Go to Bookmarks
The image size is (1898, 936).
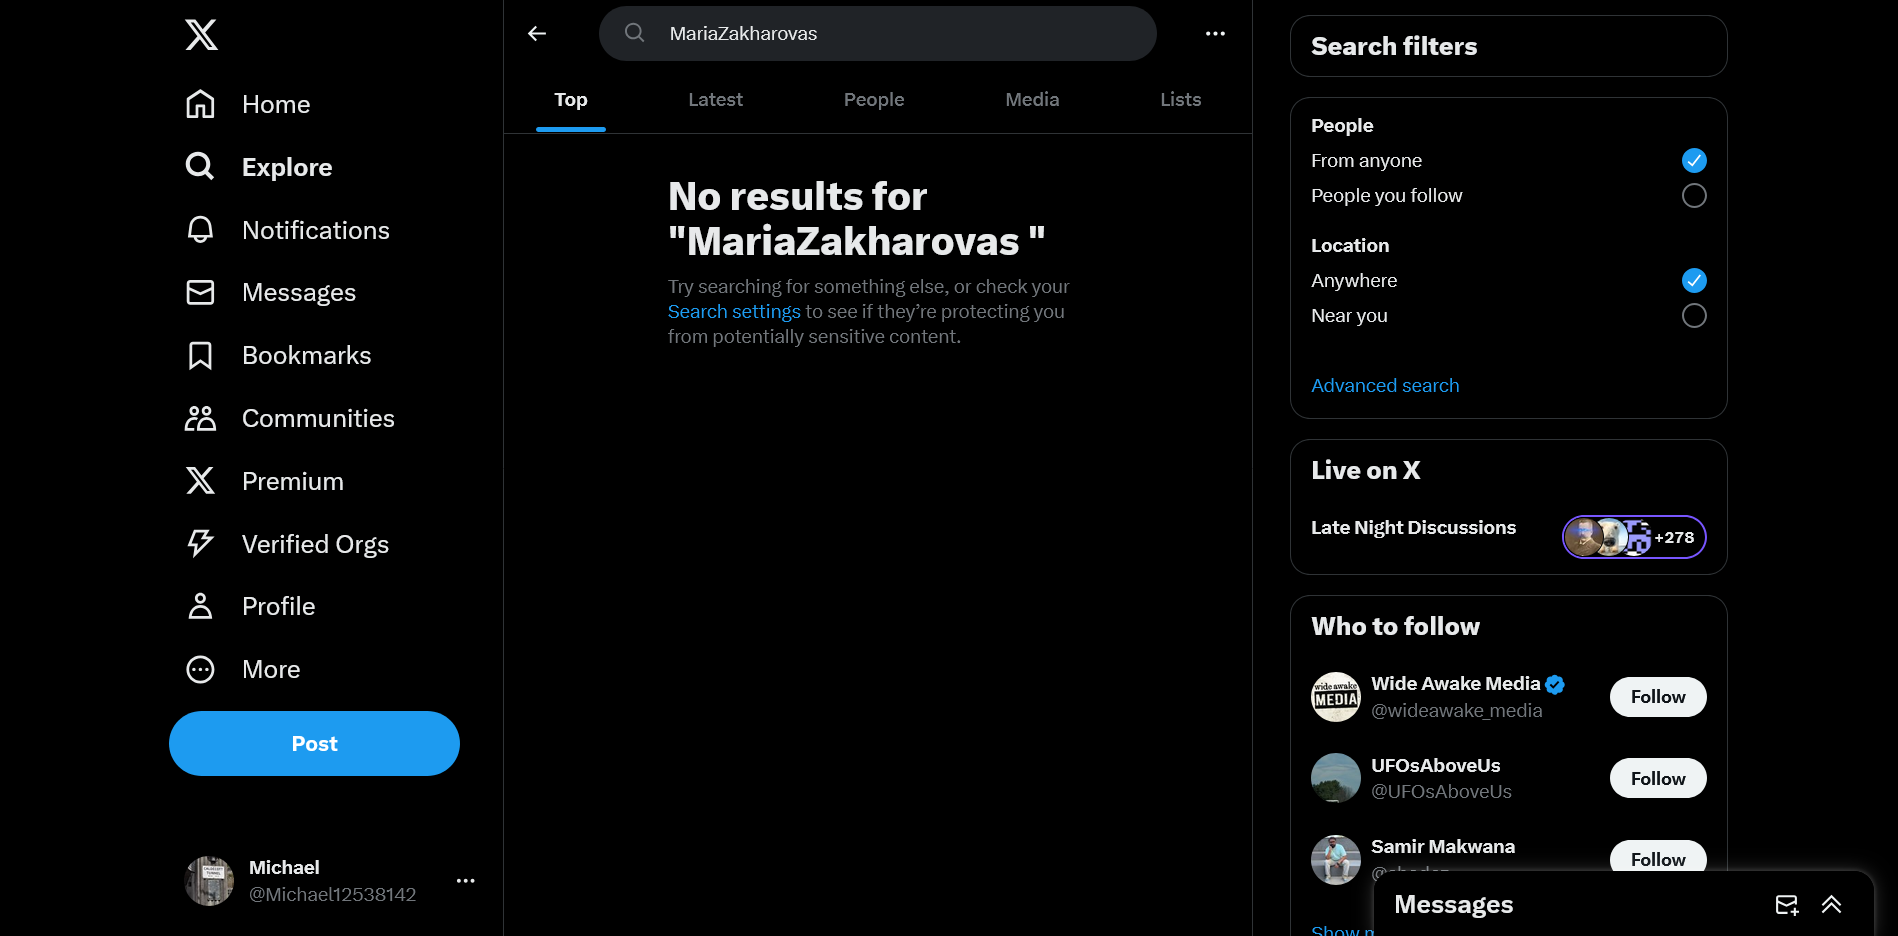click(x=200, y=355)
